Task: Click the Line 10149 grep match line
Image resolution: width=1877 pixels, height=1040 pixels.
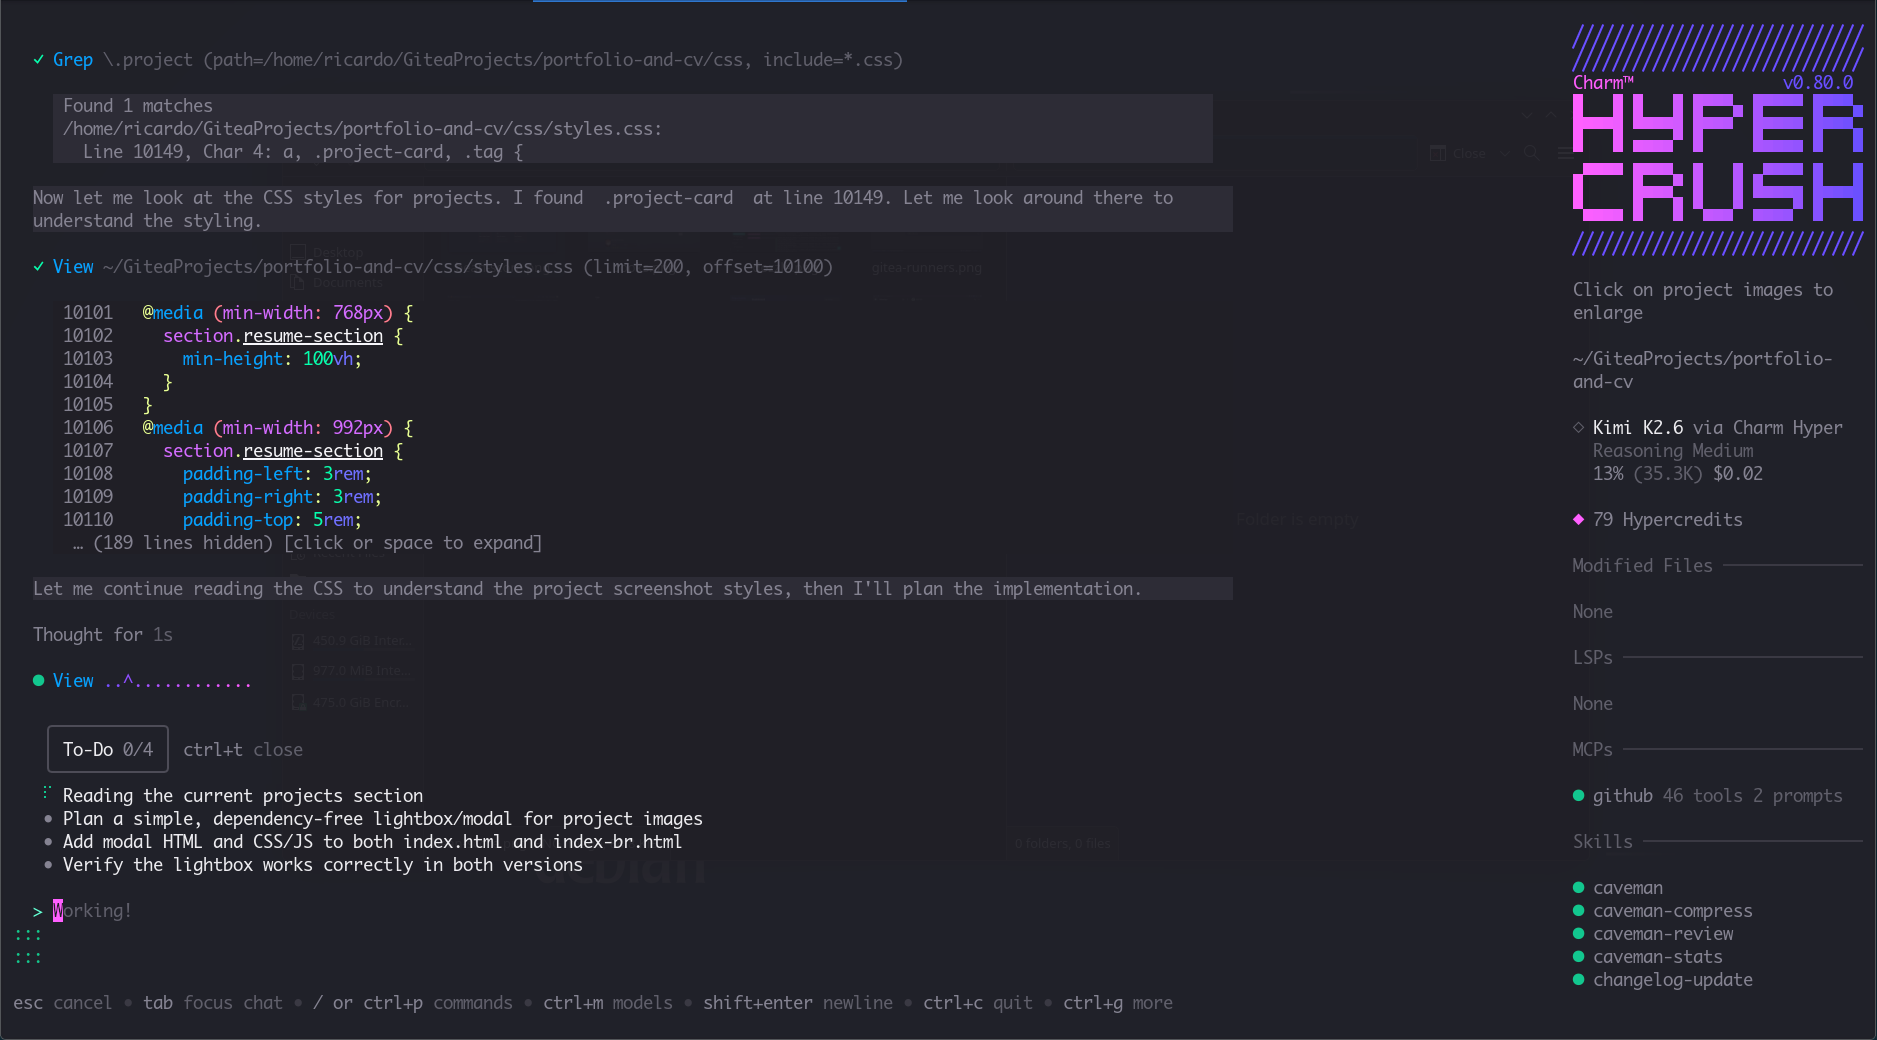Action: pos(303,152)
